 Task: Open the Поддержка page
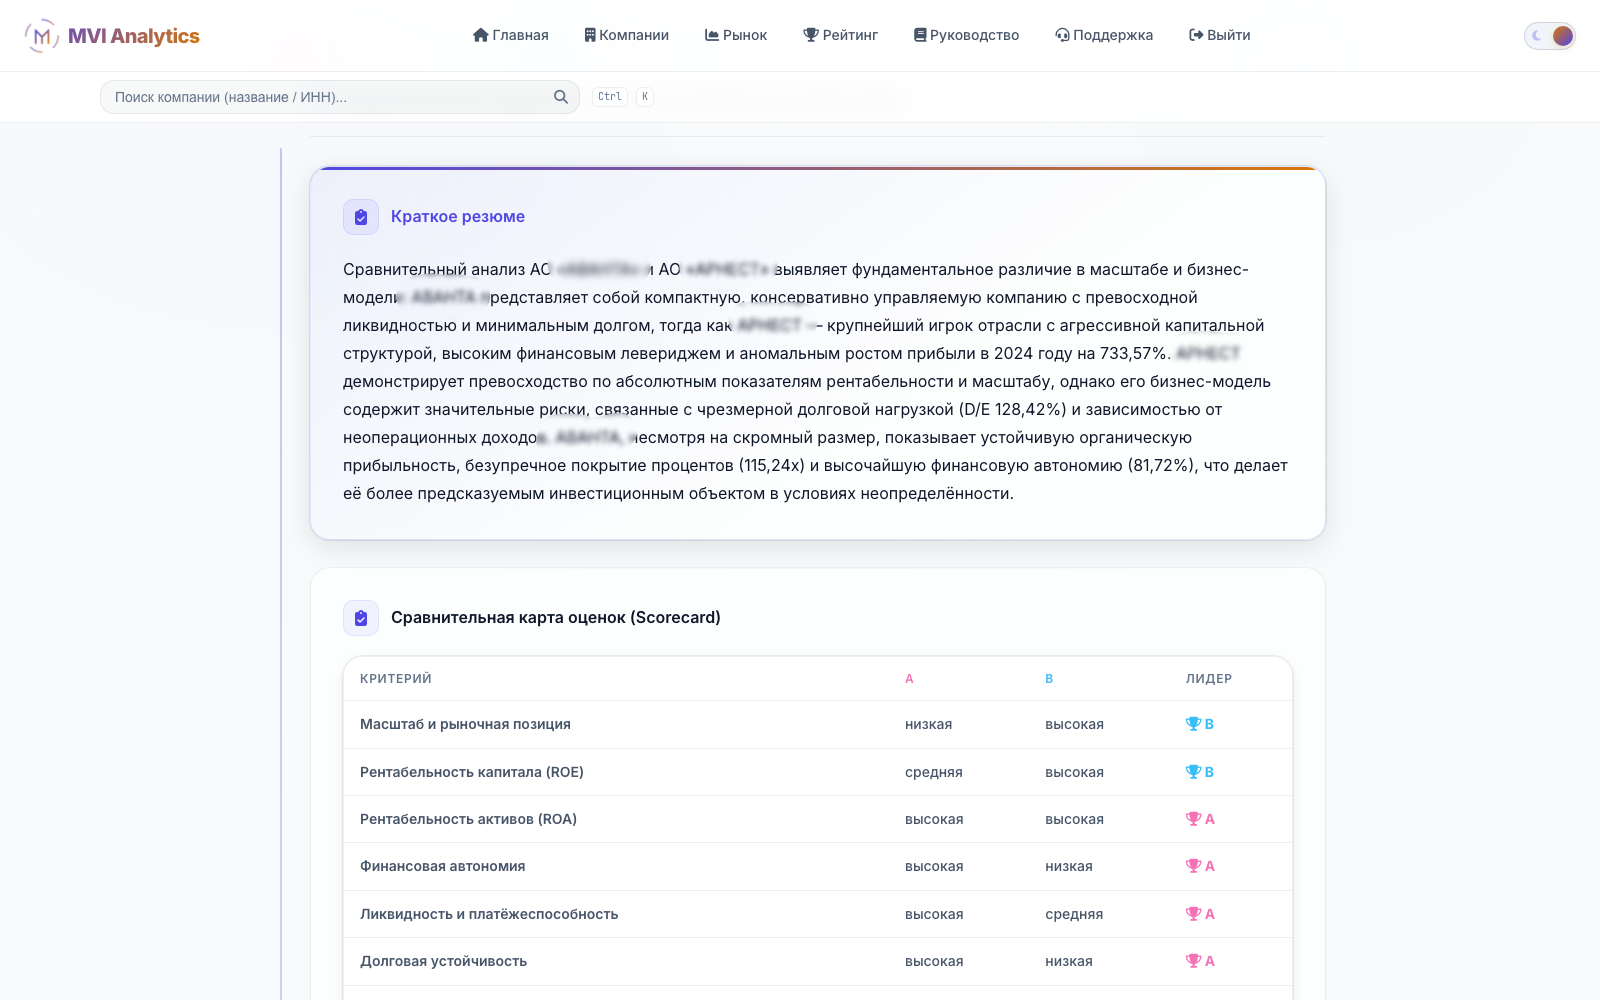point(1104,35)
